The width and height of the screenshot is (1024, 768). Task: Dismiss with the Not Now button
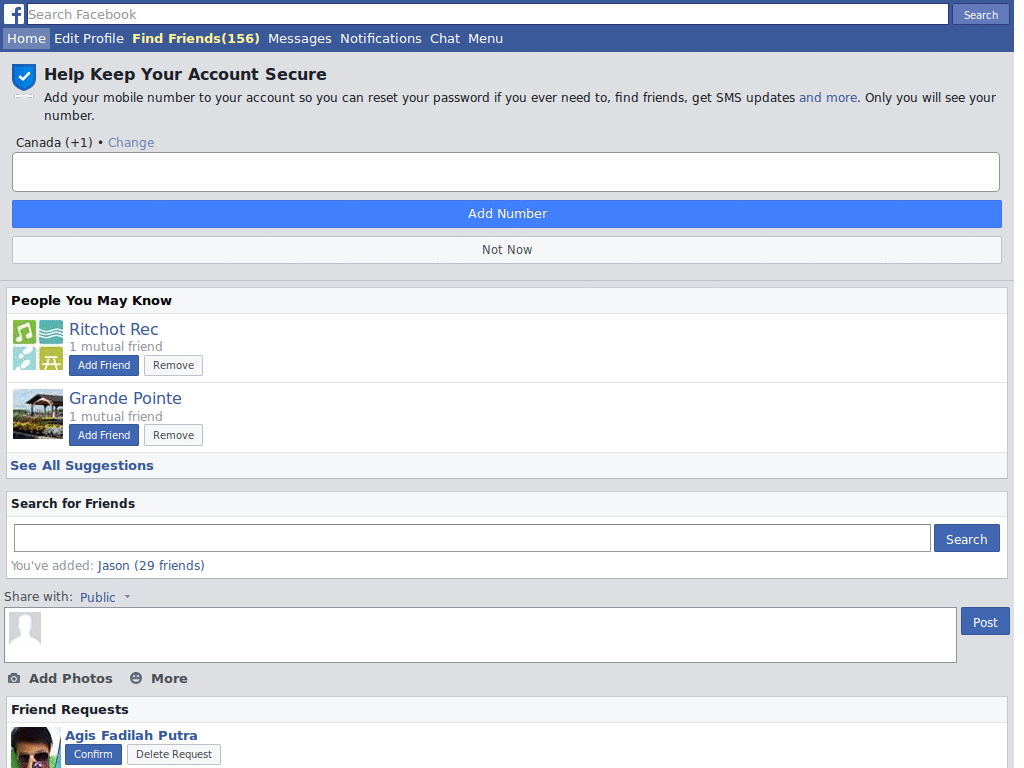tap(507, 249)
